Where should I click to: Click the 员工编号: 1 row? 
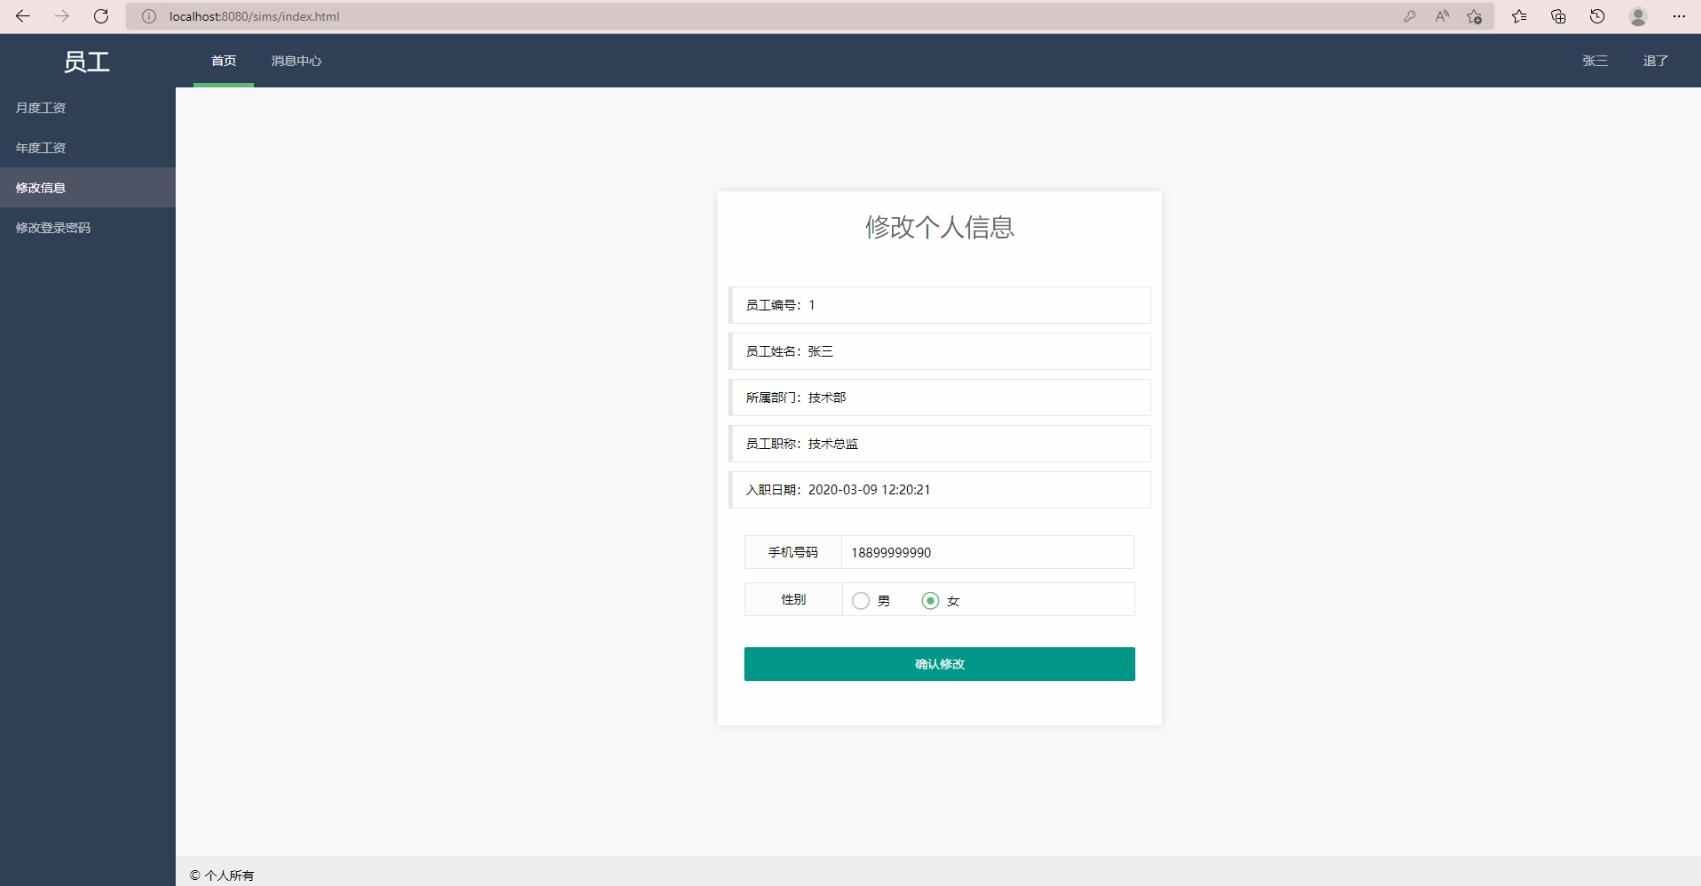pyautogui.click(x=940, y=305)
